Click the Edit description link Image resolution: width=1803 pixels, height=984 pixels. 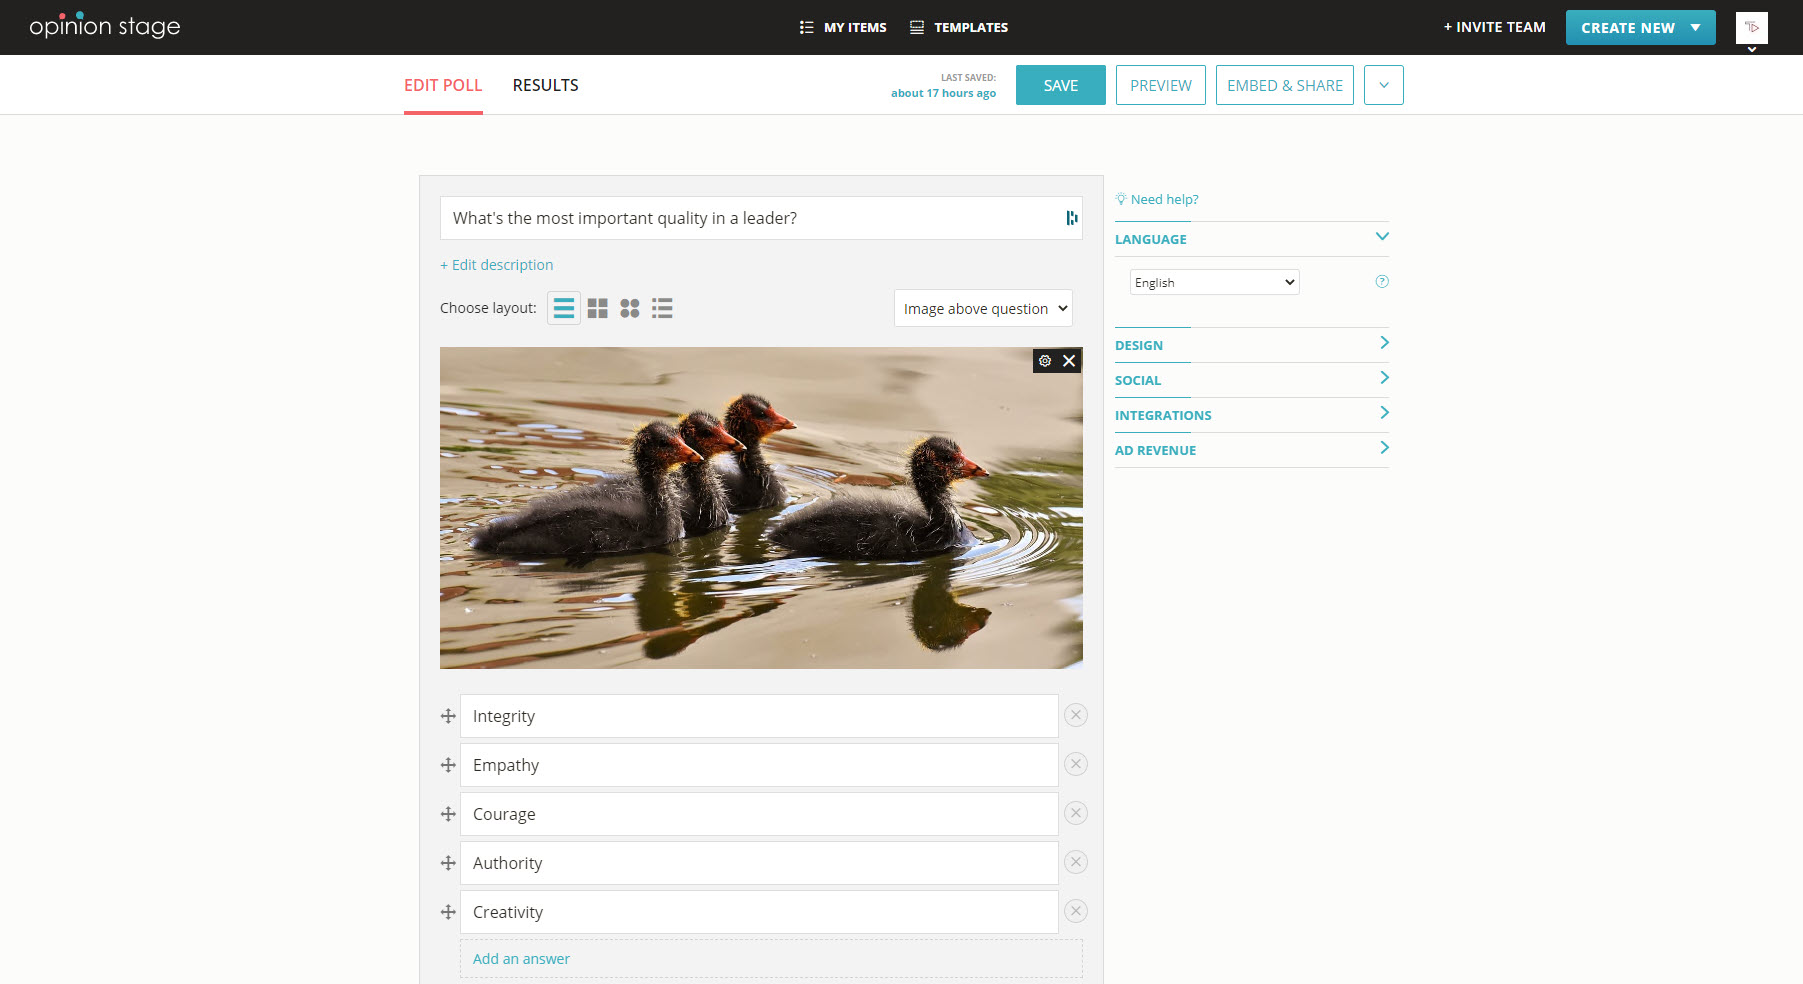pos(497,265)
